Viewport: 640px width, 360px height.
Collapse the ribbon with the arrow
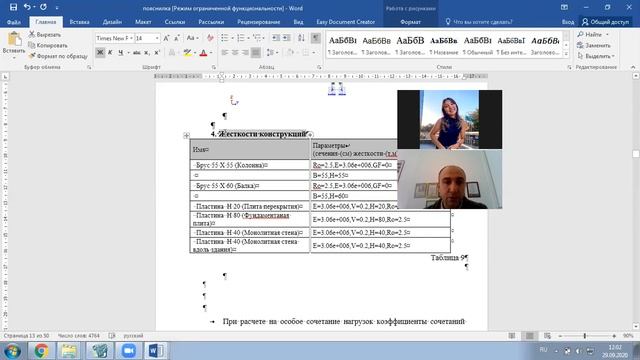(633, 67)
